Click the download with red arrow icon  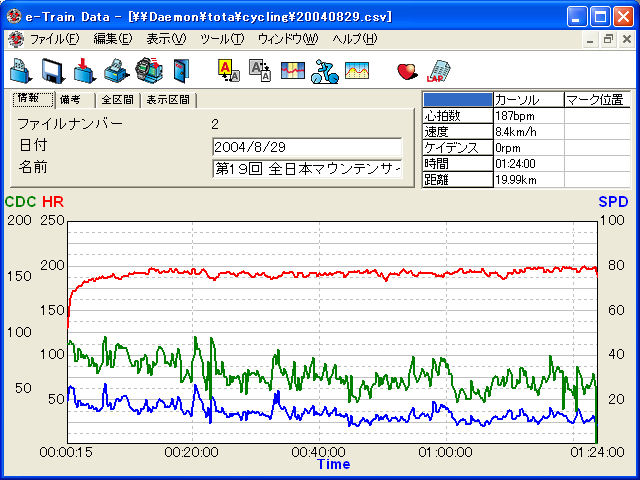(x=84, y=70)
